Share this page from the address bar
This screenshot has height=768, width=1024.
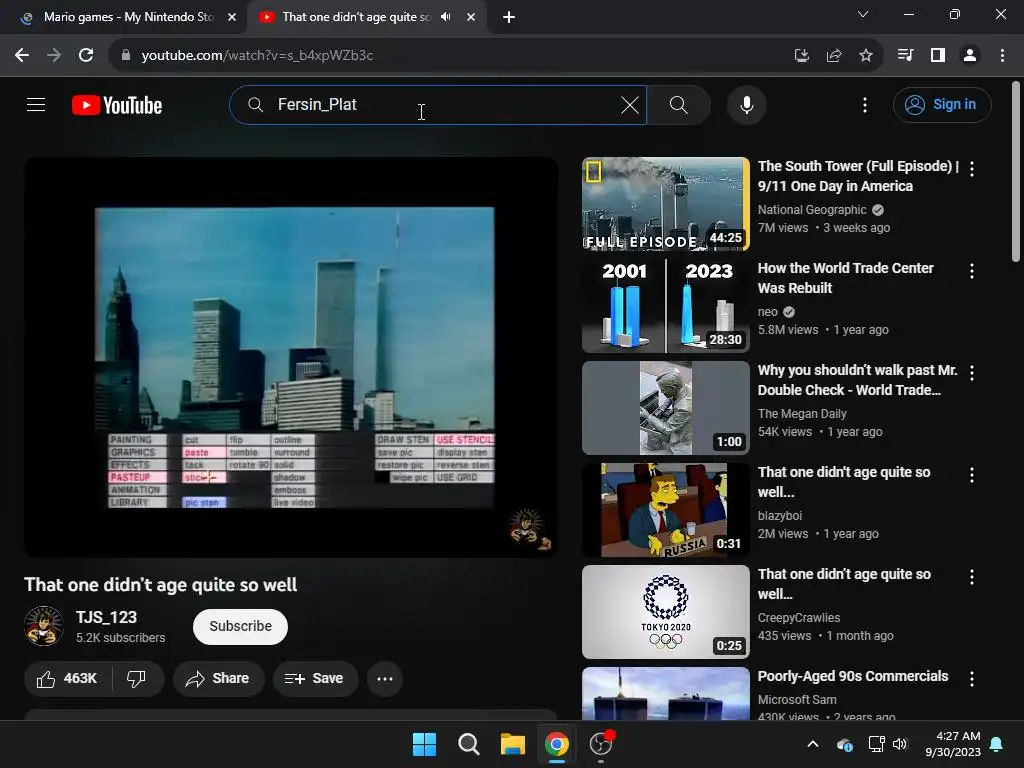[x=833, y=55]
